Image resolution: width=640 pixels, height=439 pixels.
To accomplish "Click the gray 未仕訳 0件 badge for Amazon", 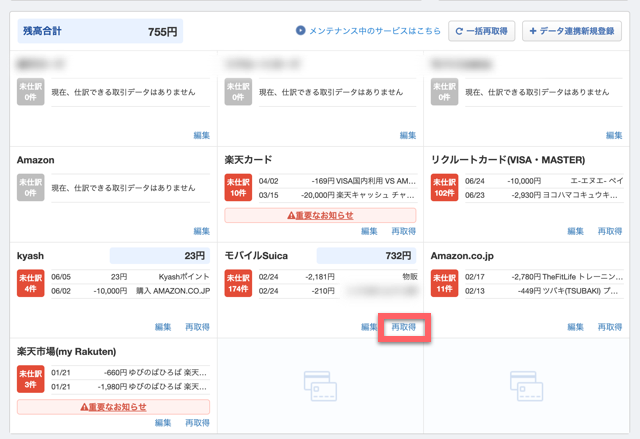I will (x=31, y=188).
